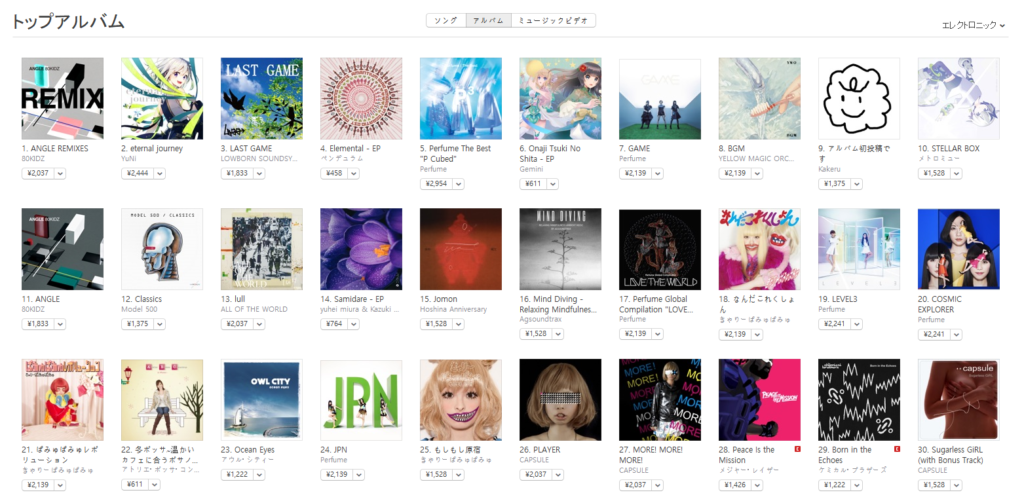This screenshot has height=501, width=1024.
Task: Open the エレクトロニック genre dropdown
Action: (x=973, y=25)
